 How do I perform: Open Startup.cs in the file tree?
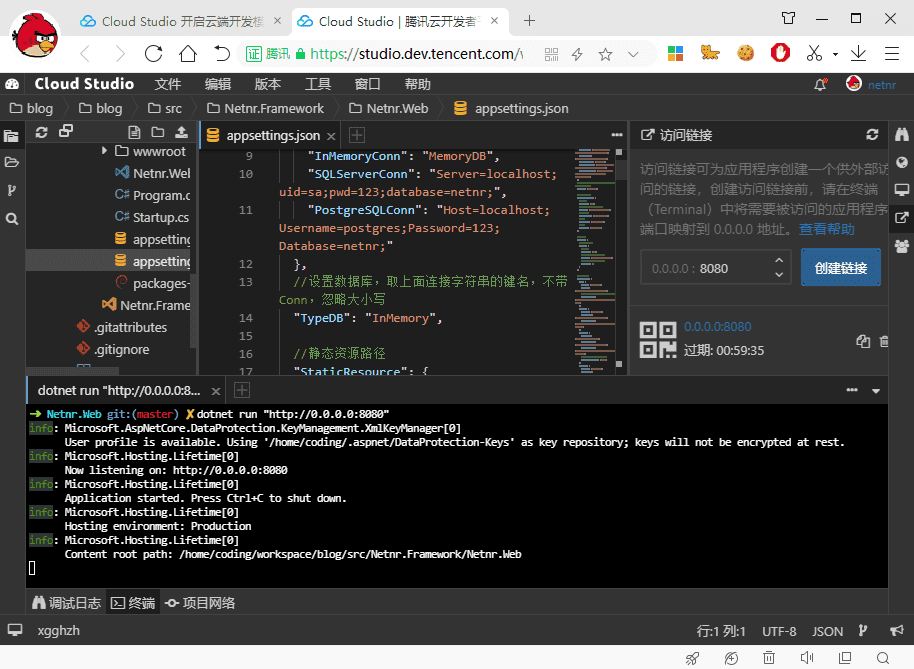coord(160,217)
